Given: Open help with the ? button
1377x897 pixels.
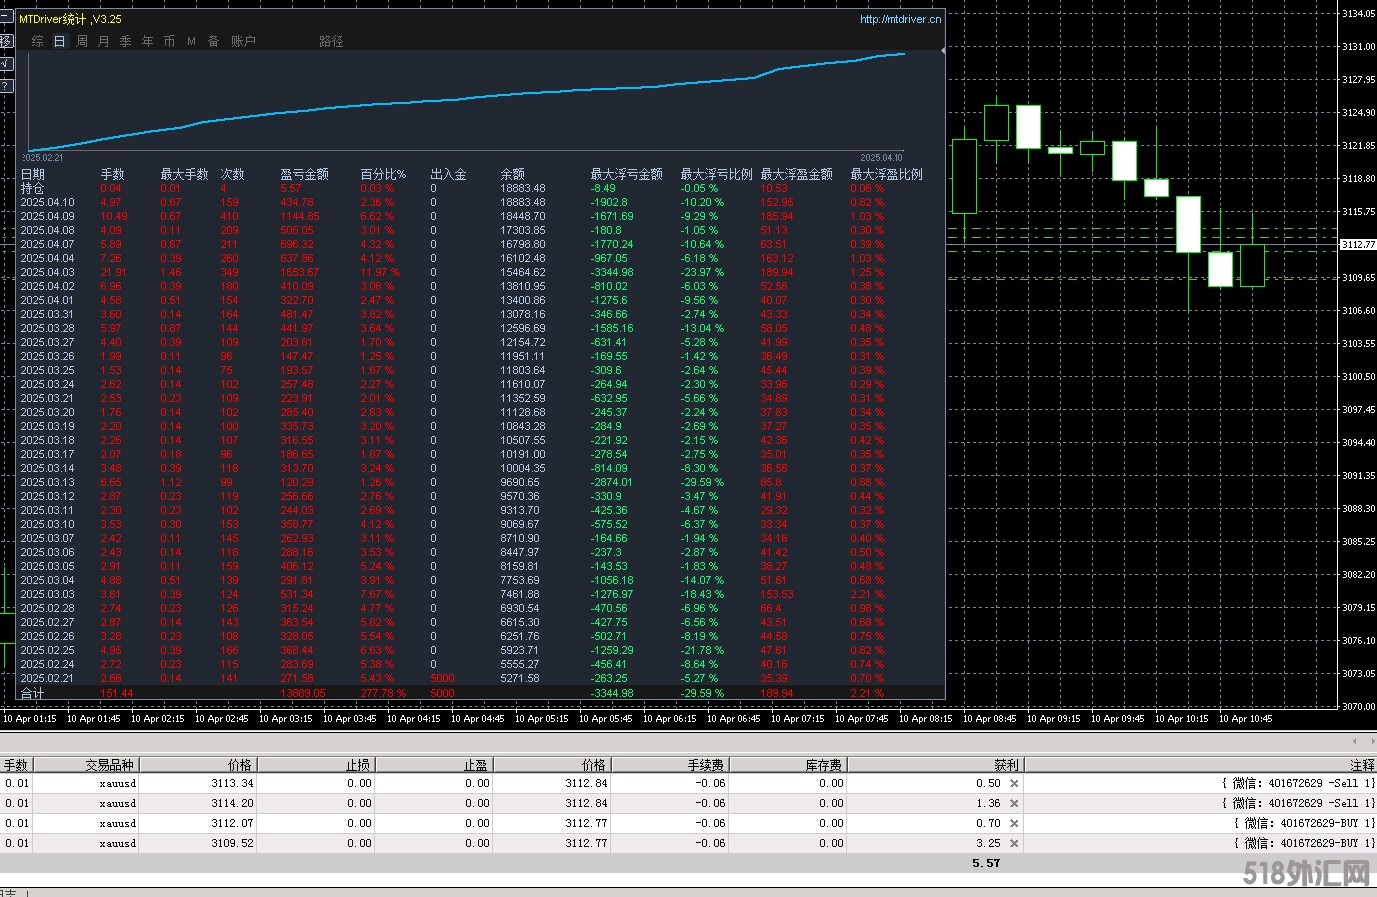Looking at the screenshot, I should pos(6,86).
